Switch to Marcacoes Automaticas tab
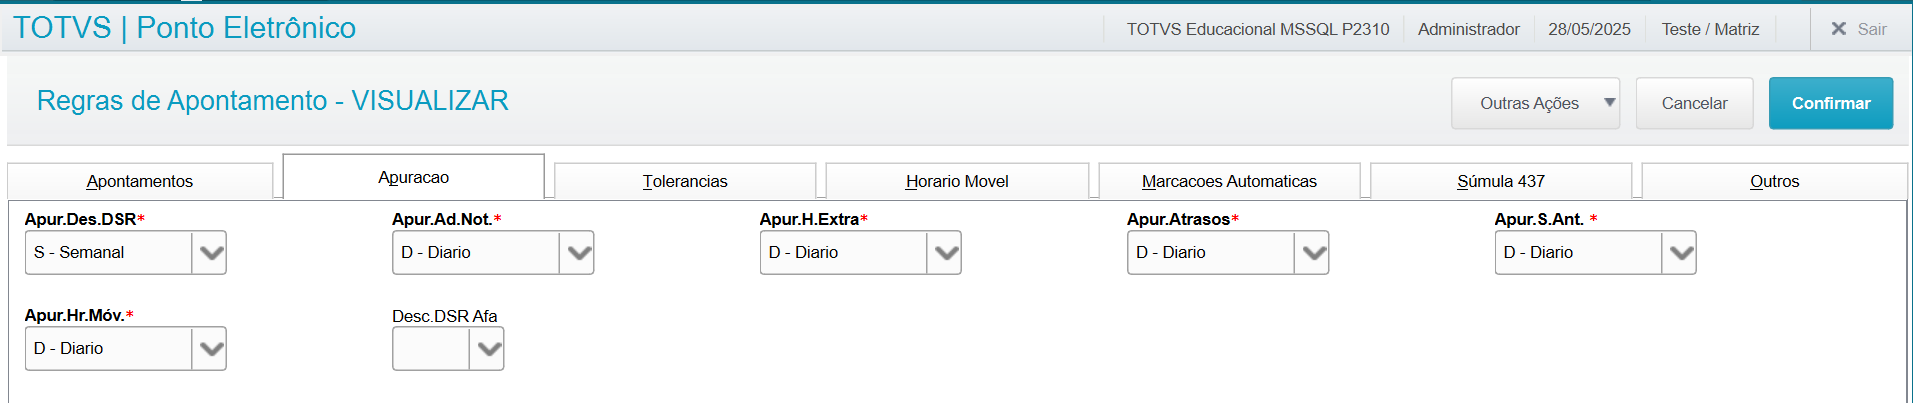Image resolution: width=1913 pixels, height=403 pixels. [x=1229, y=181]
